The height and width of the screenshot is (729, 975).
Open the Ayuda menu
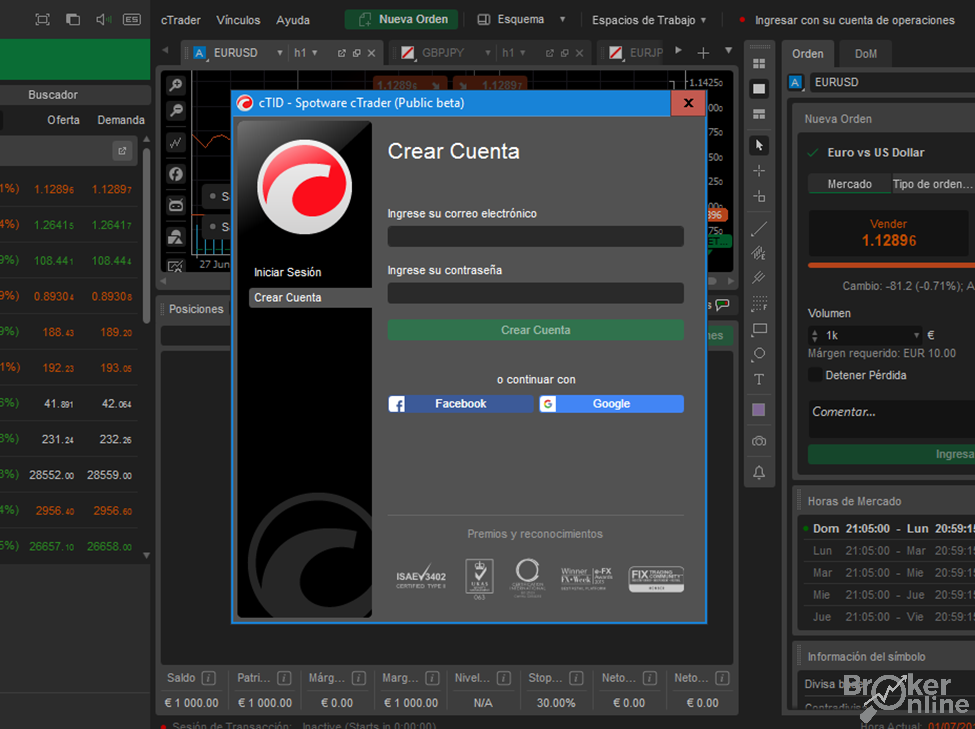coord(293,20)
